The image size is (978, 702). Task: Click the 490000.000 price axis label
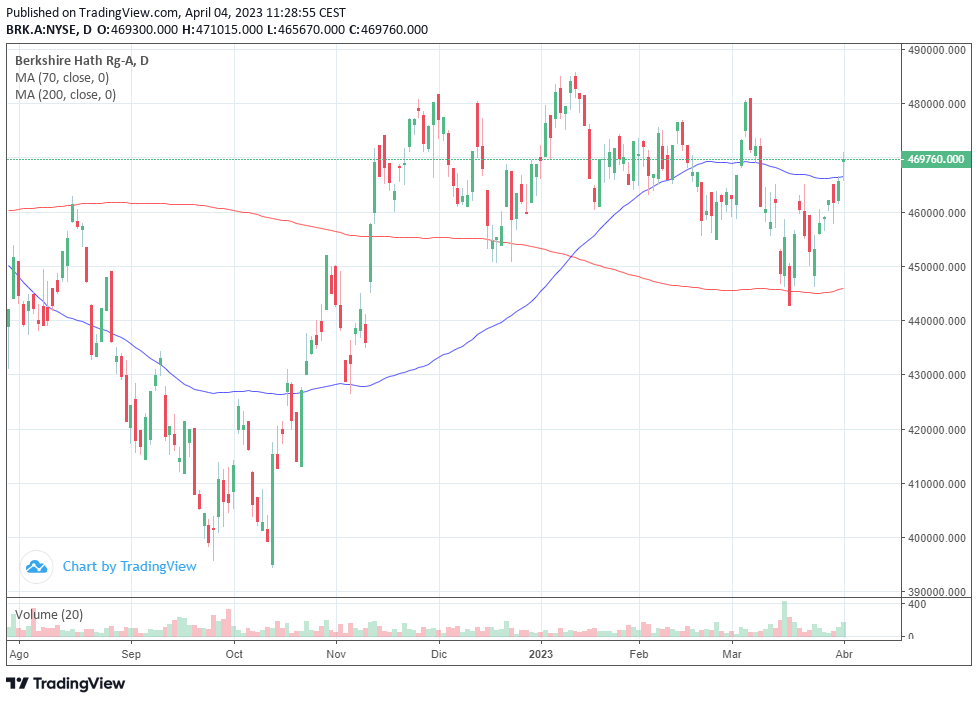(x=936, y=51)
